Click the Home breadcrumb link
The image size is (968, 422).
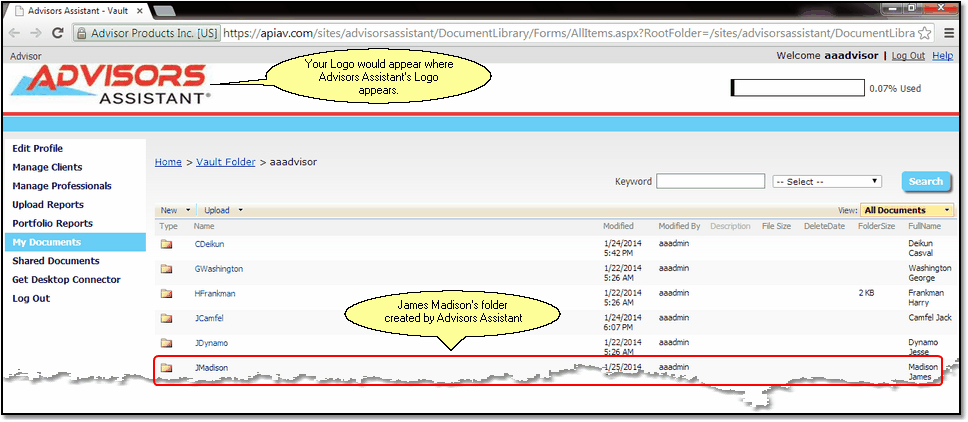168,162
